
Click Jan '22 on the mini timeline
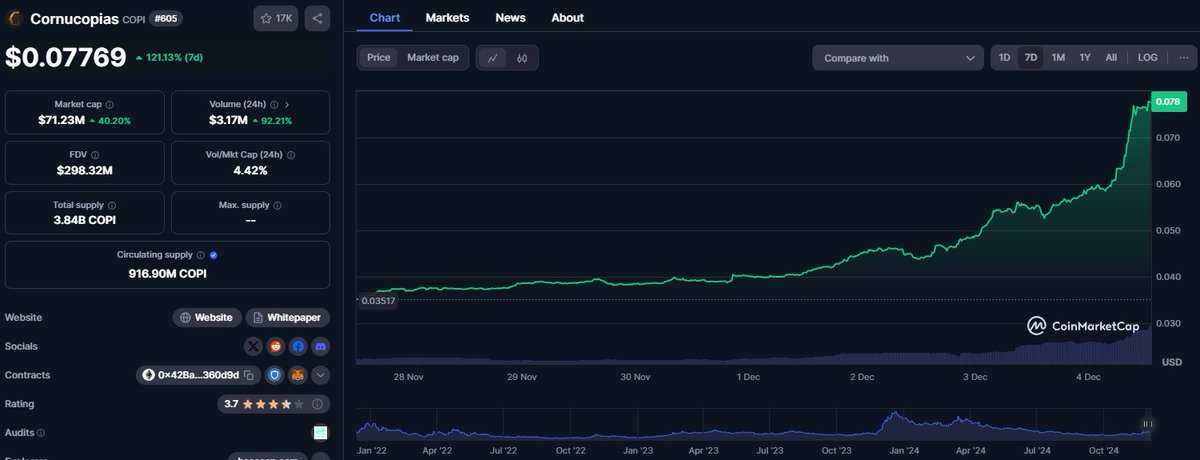coord(372,451)
